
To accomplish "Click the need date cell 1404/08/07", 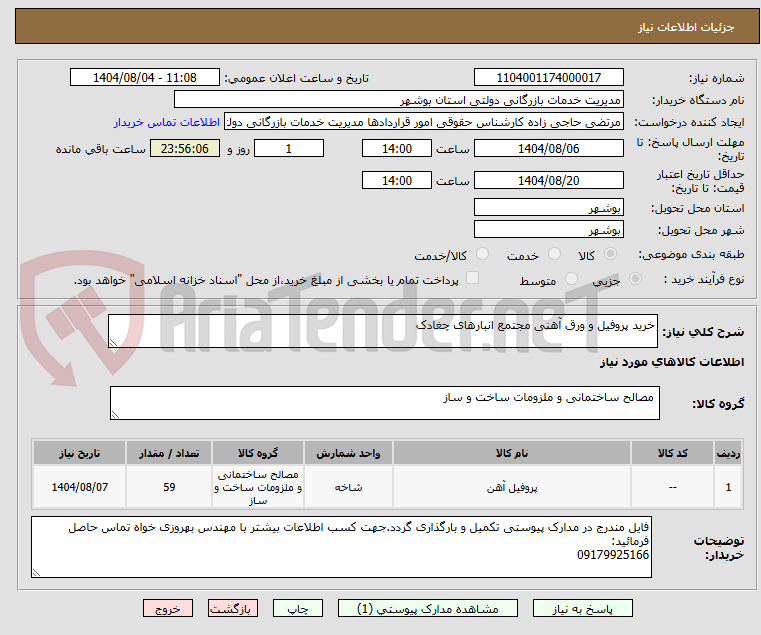I will (x=80, y=487).
